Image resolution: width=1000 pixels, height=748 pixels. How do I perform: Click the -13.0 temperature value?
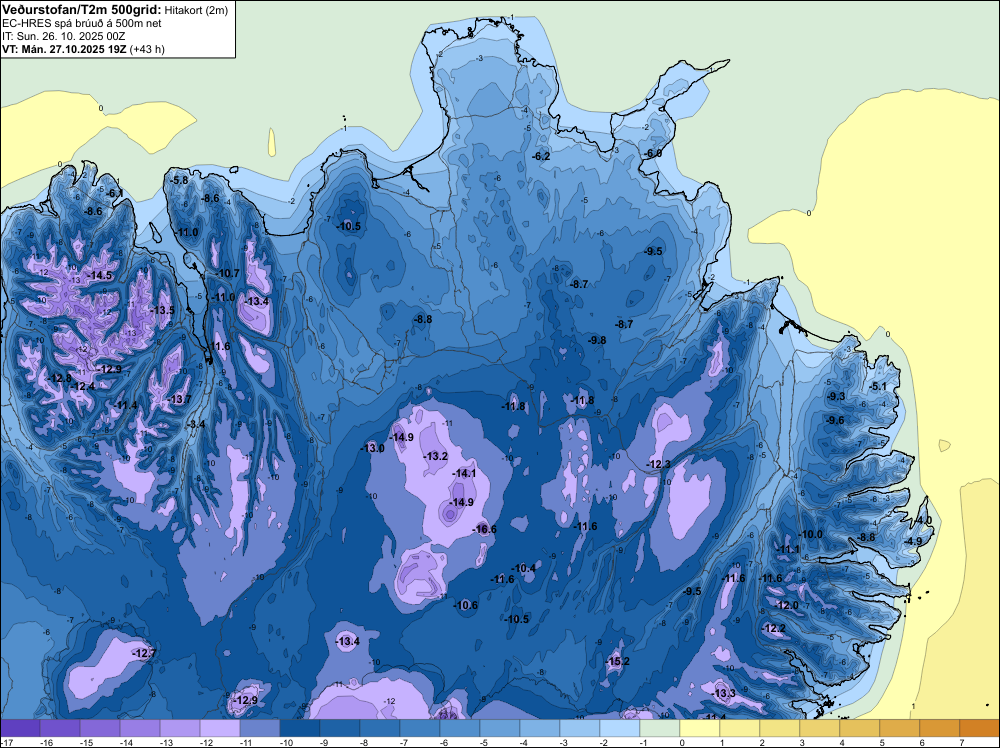(x=373, y=448)
